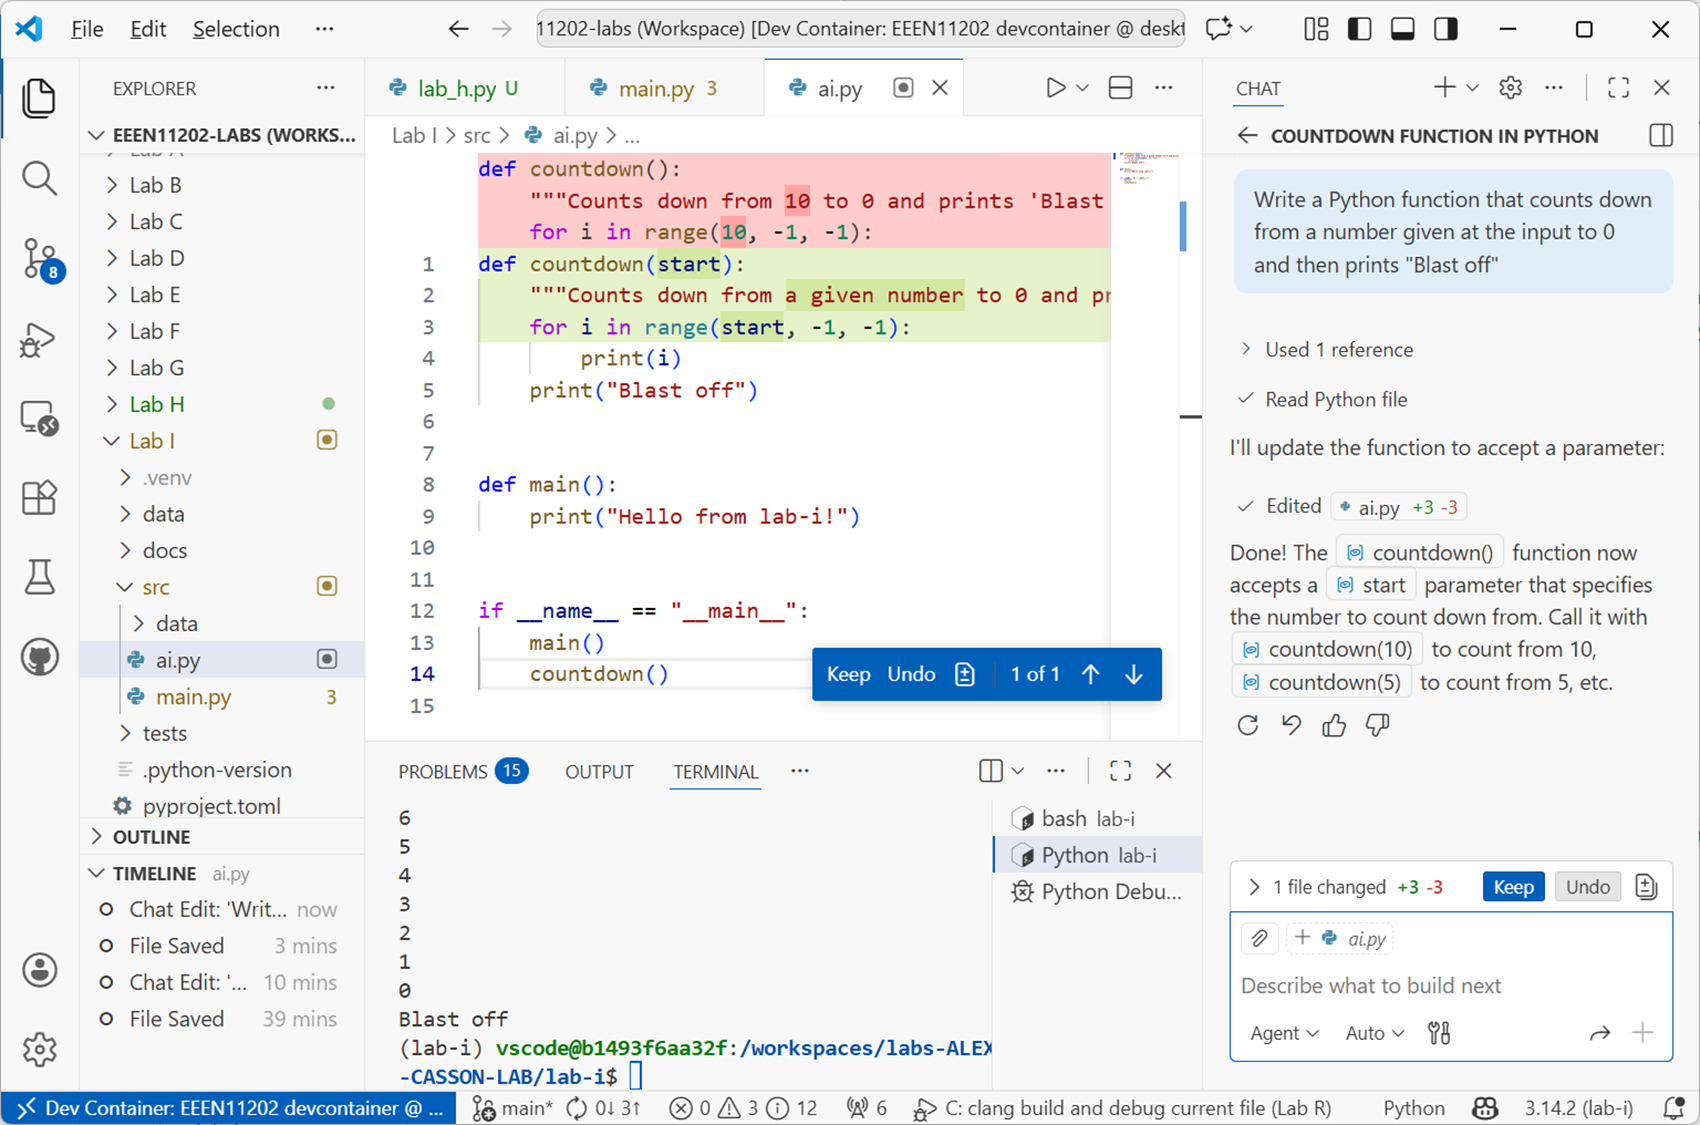Click the split editor icon
This screenshot has width=1700, height=1125.
[x=1120, y=88]
